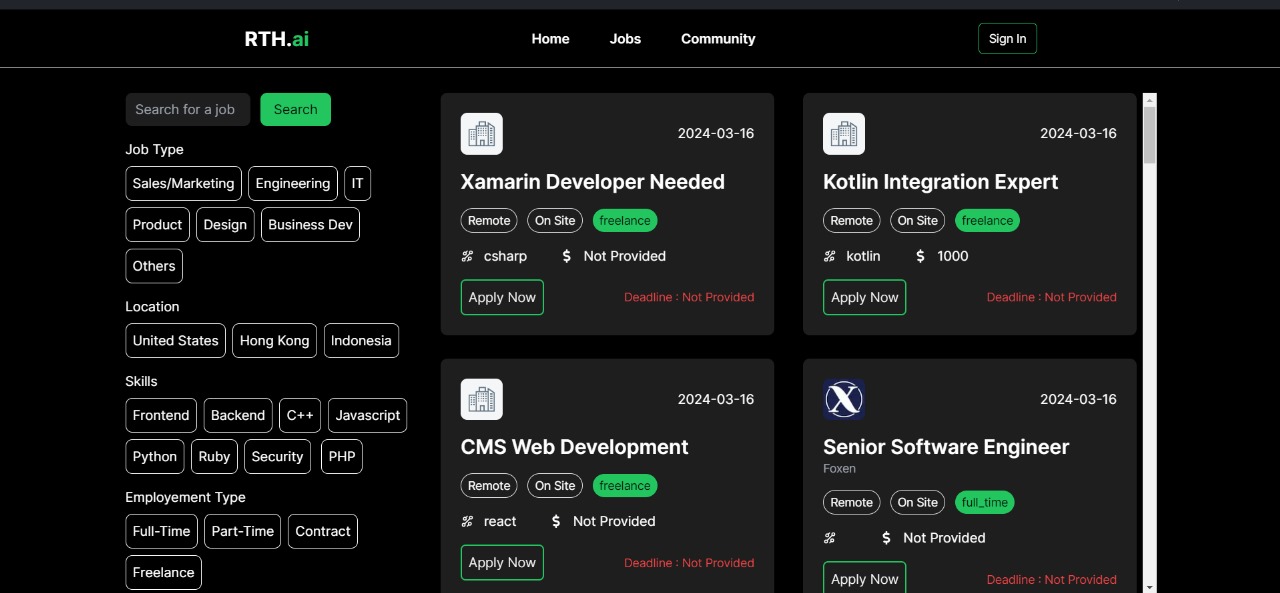This screenshot has width=1280, height=593.
Task: Apply Now for Xamarin Developer Needed
Action: (502, 297)
